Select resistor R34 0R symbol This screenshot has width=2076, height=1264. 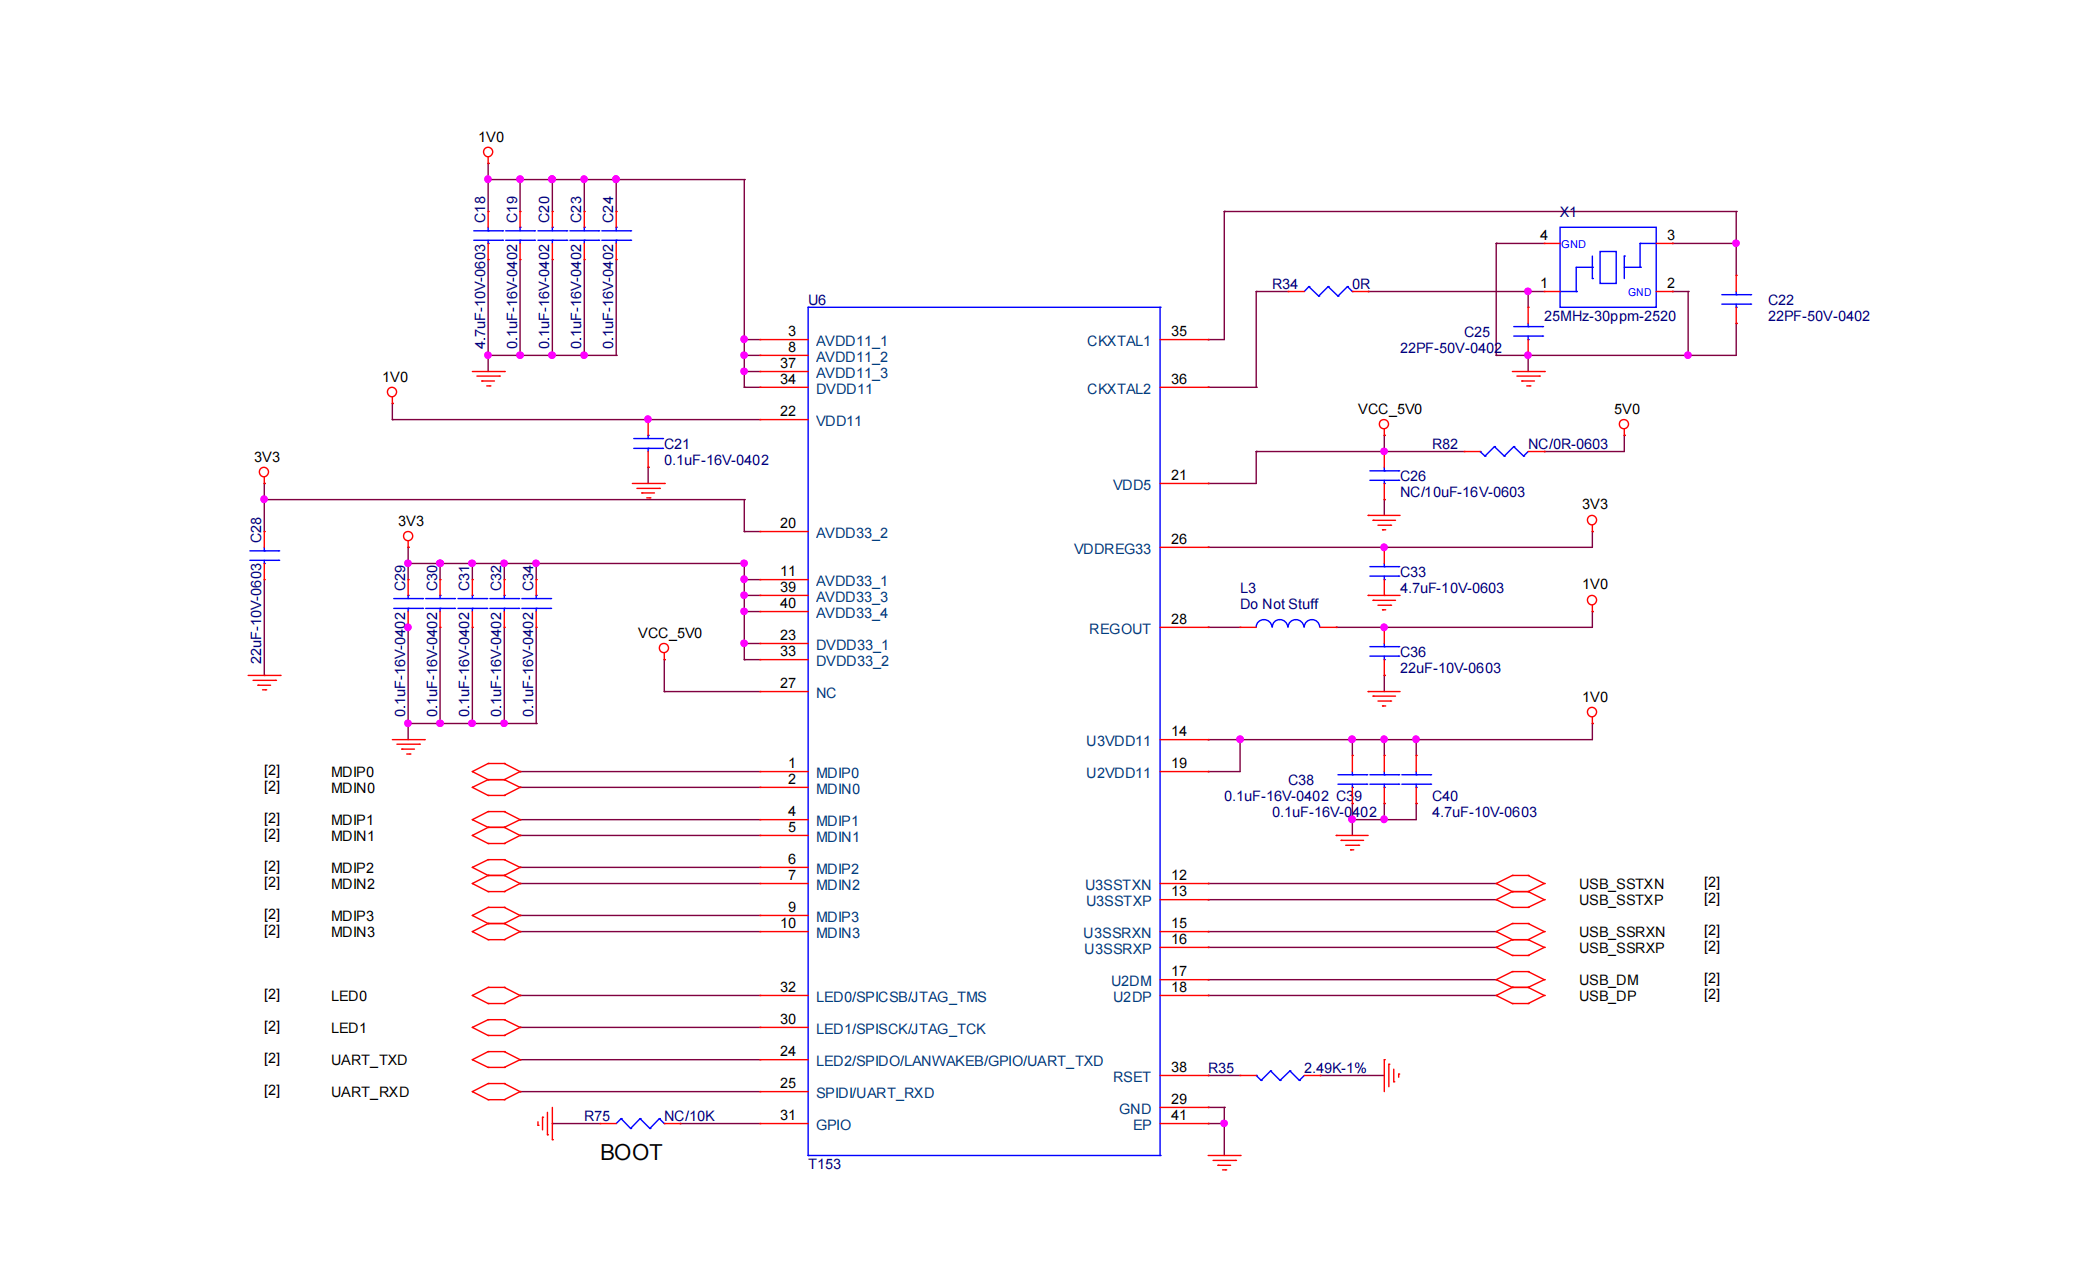tap(1327, 291)
